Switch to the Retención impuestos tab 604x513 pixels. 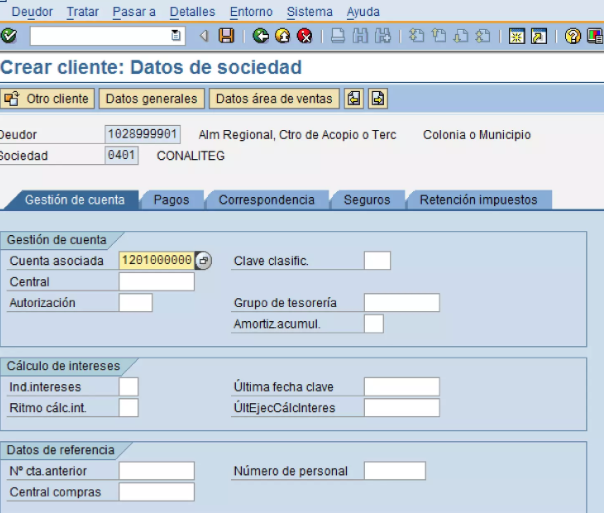pyautogui.click(x=478, y=200)
